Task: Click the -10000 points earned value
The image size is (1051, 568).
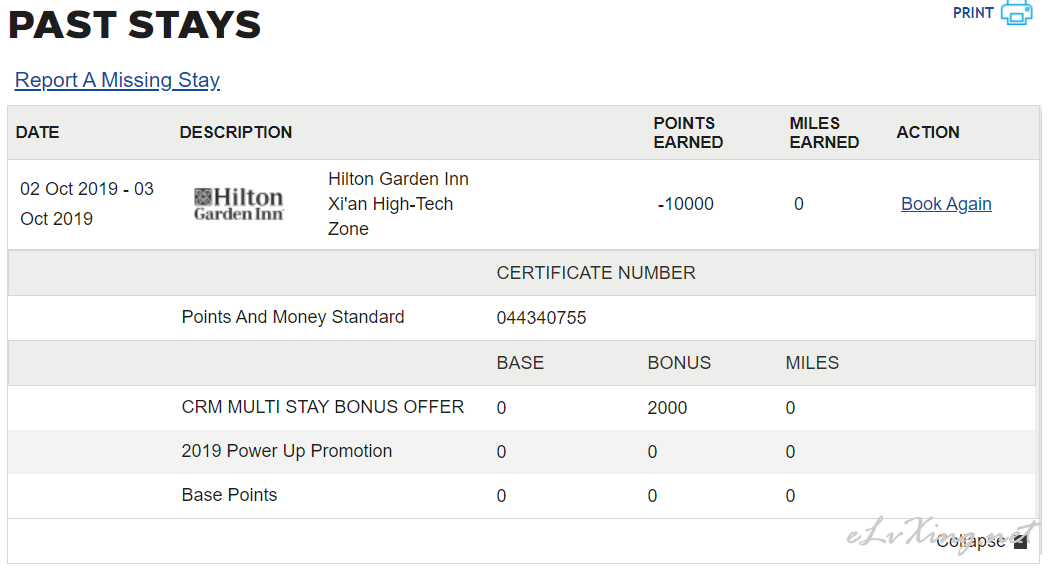Action: [x=685, y=204]
